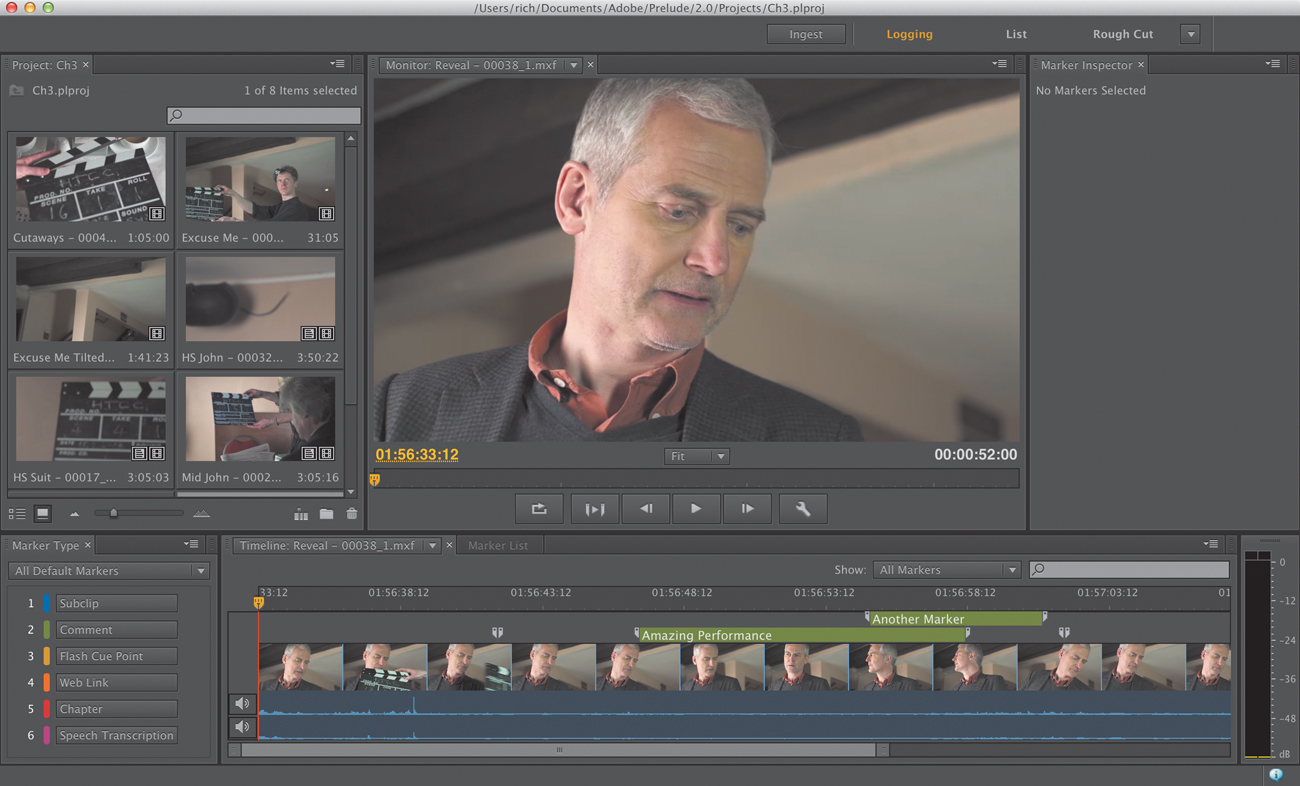Switch to the List workspace
The height and width of the screenshot is (786, 1300).
click(x=1016, y=34)
